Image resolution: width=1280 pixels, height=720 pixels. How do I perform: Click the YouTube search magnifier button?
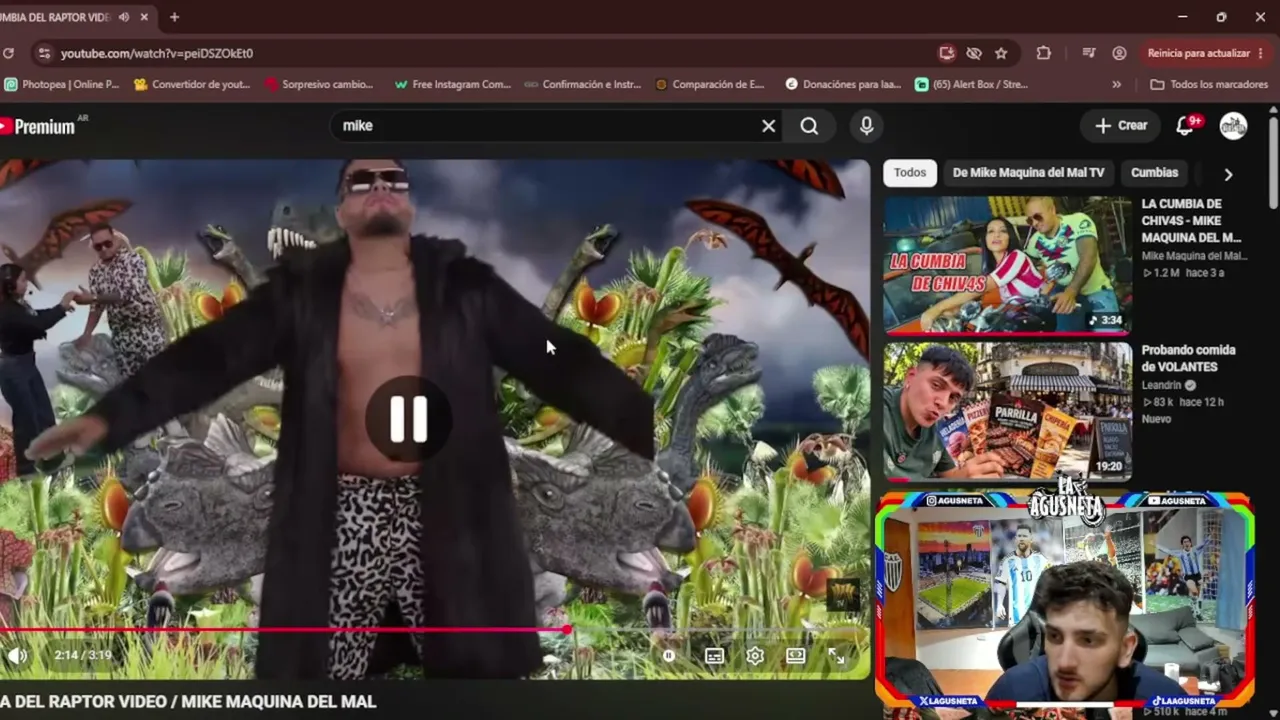point(809,126)
